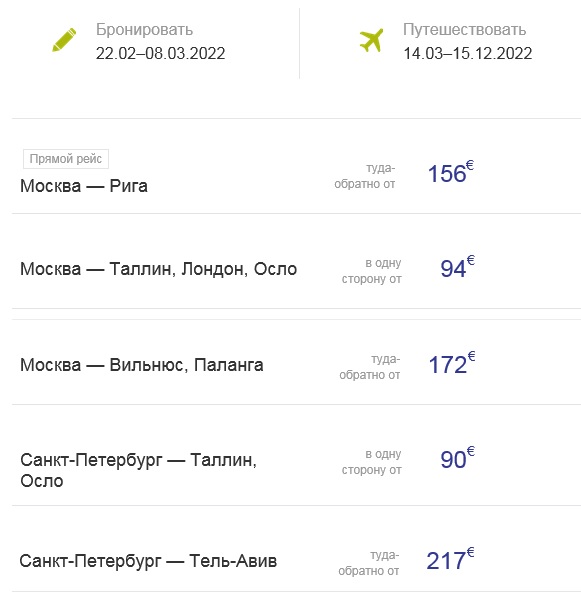Image resolution: width=581 pixels, height=599 pixels.
Task: Click the 172€ round-trip price
Action: (x=452, y=363)
